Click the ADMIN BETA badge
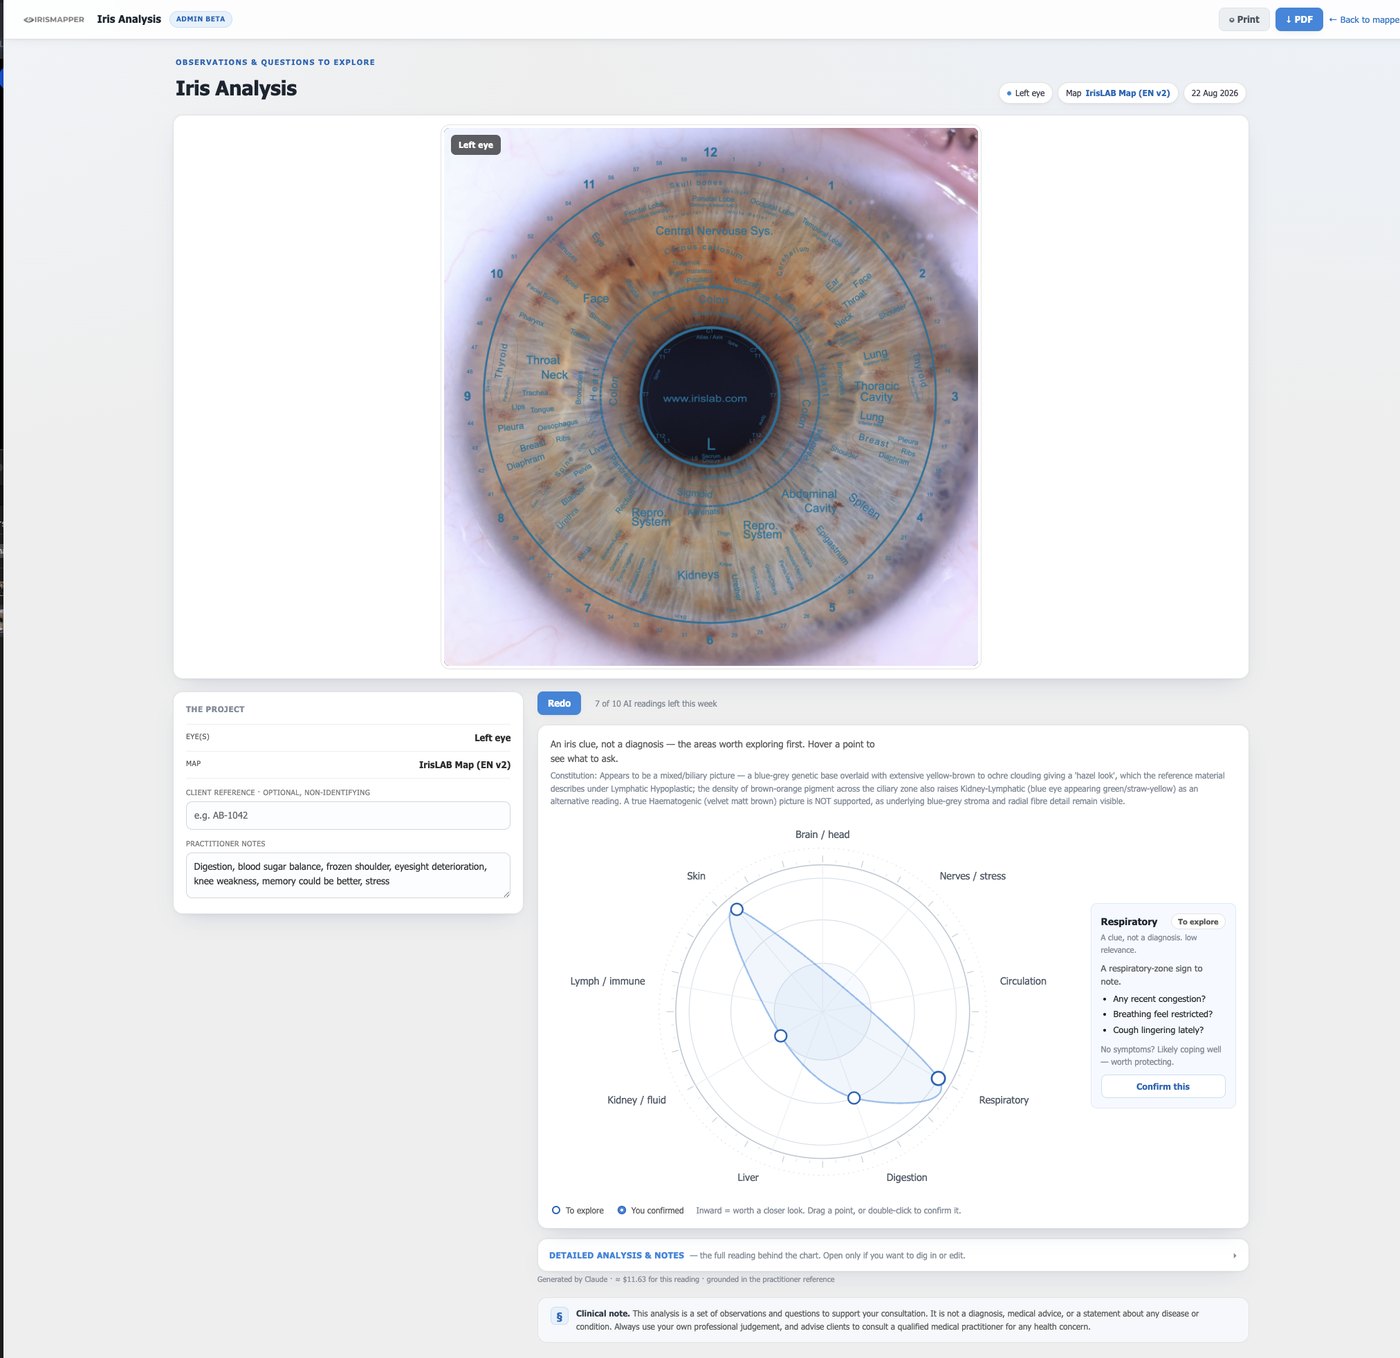 [201, 19]
